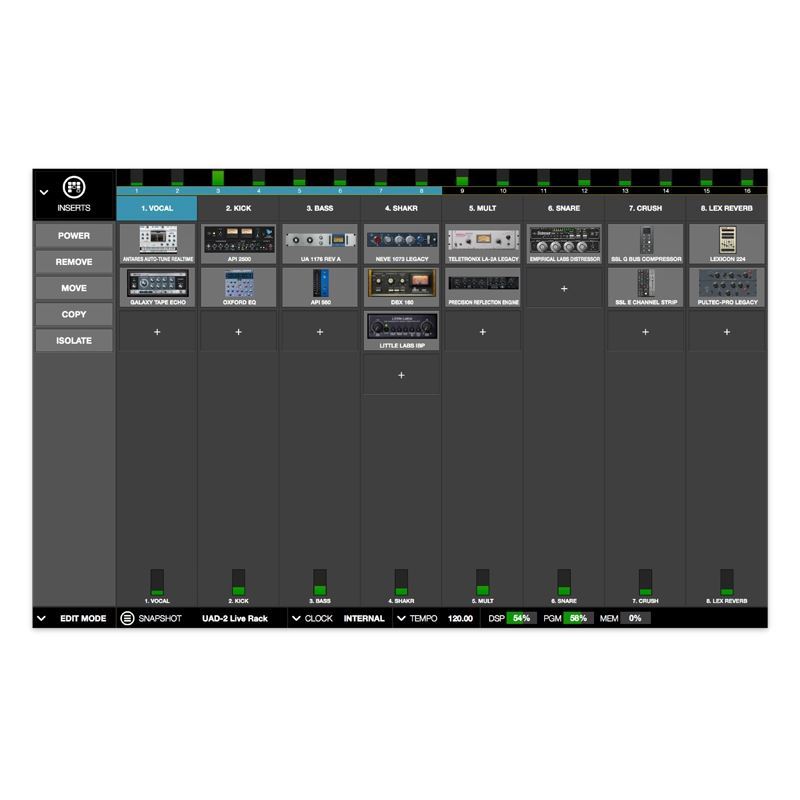Screen dimensions: 800x800
Task: Click the Inserts view icon
Action: tap(74, 187)
